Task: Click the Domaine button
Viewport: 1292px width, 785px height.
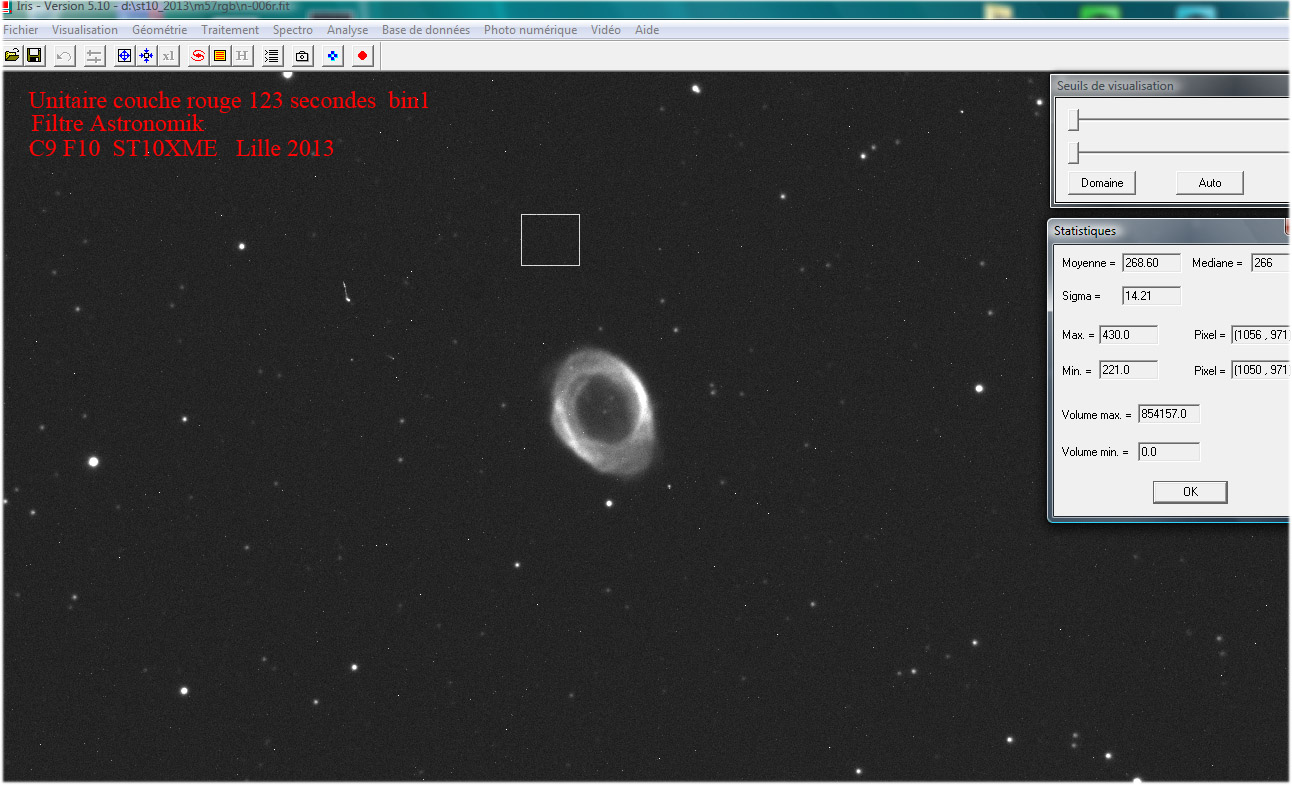Action: (1101, 182)
